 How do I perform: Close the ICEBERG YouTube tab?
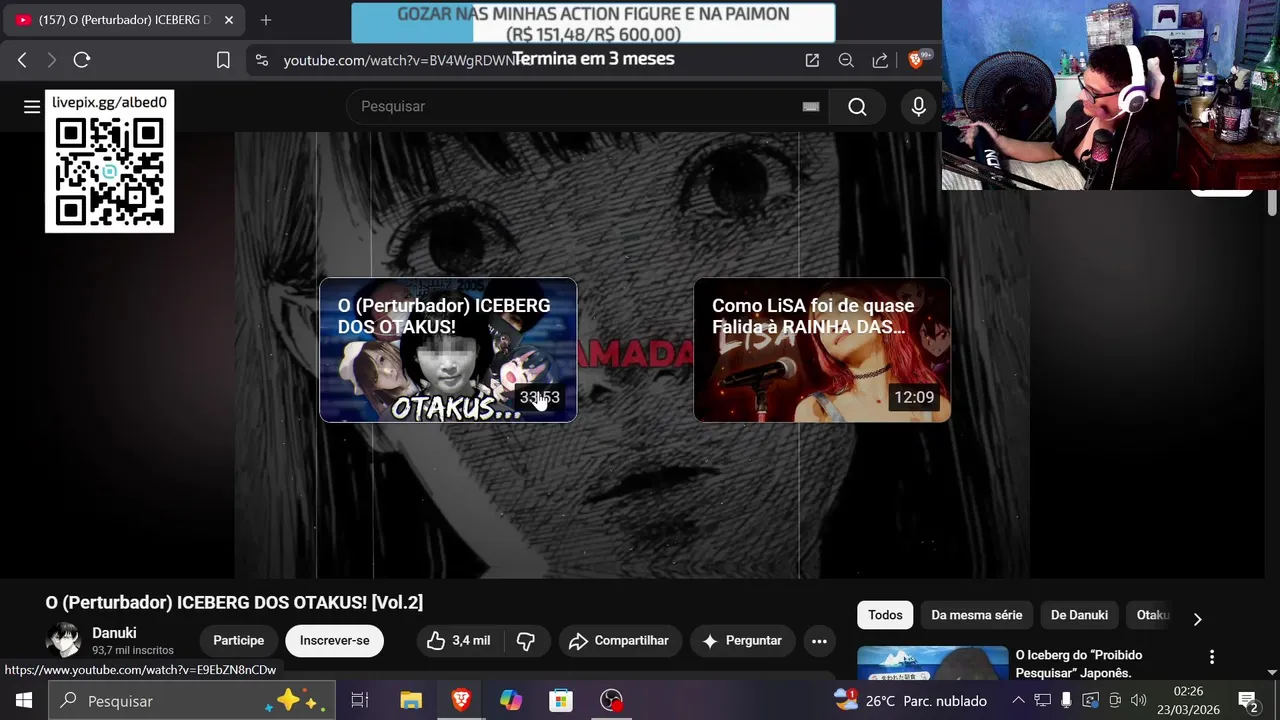coord(228,20)
